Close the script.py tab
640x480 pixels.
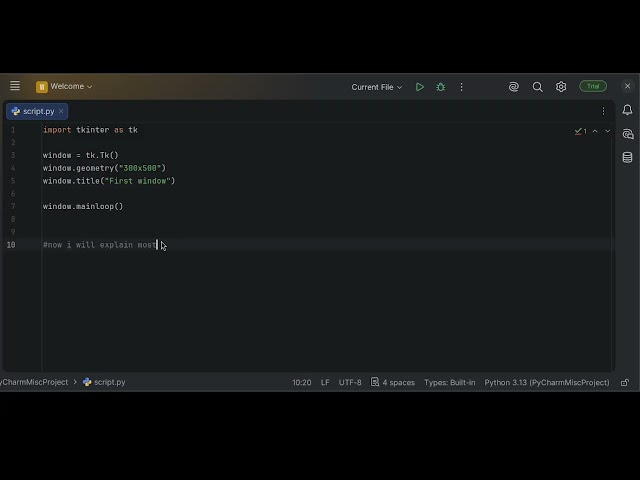point(61,111)
